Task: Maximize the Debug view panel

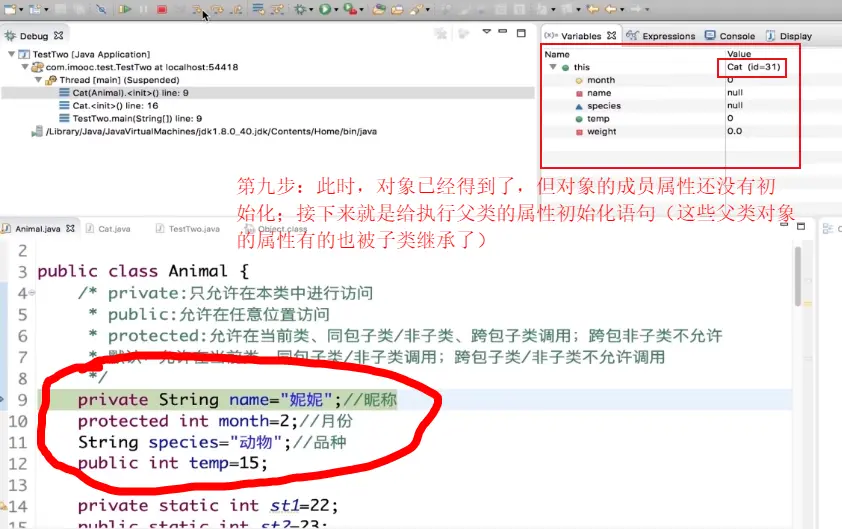Action: [521, 33]
